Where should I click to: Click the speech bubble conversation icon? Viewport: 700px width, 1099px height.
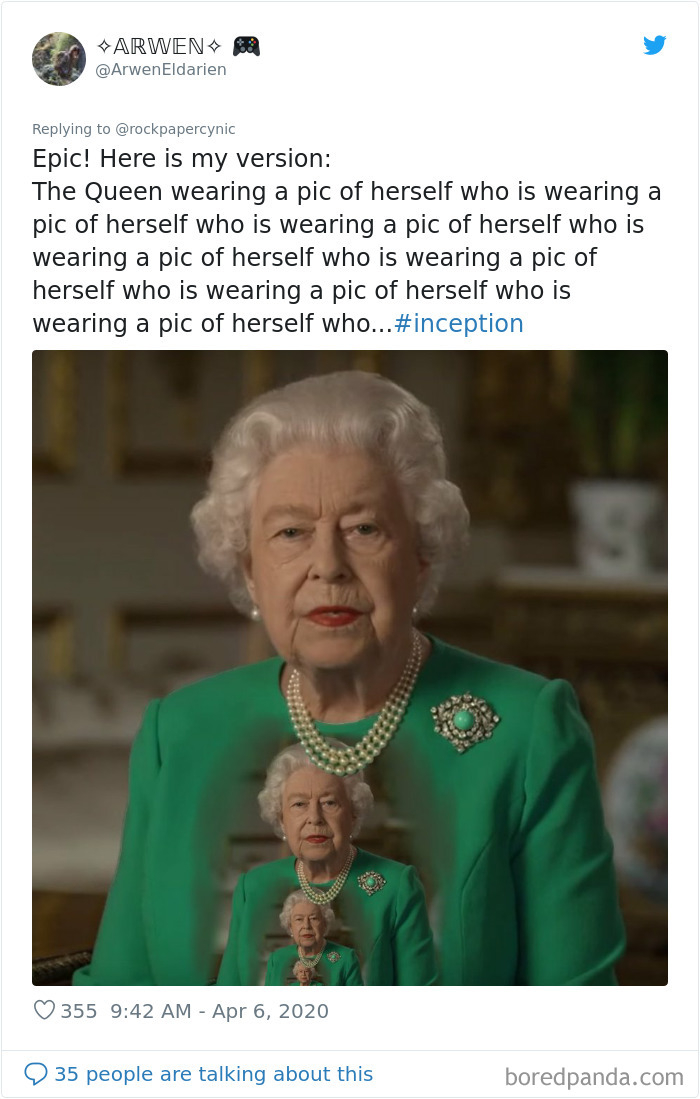36,1073
